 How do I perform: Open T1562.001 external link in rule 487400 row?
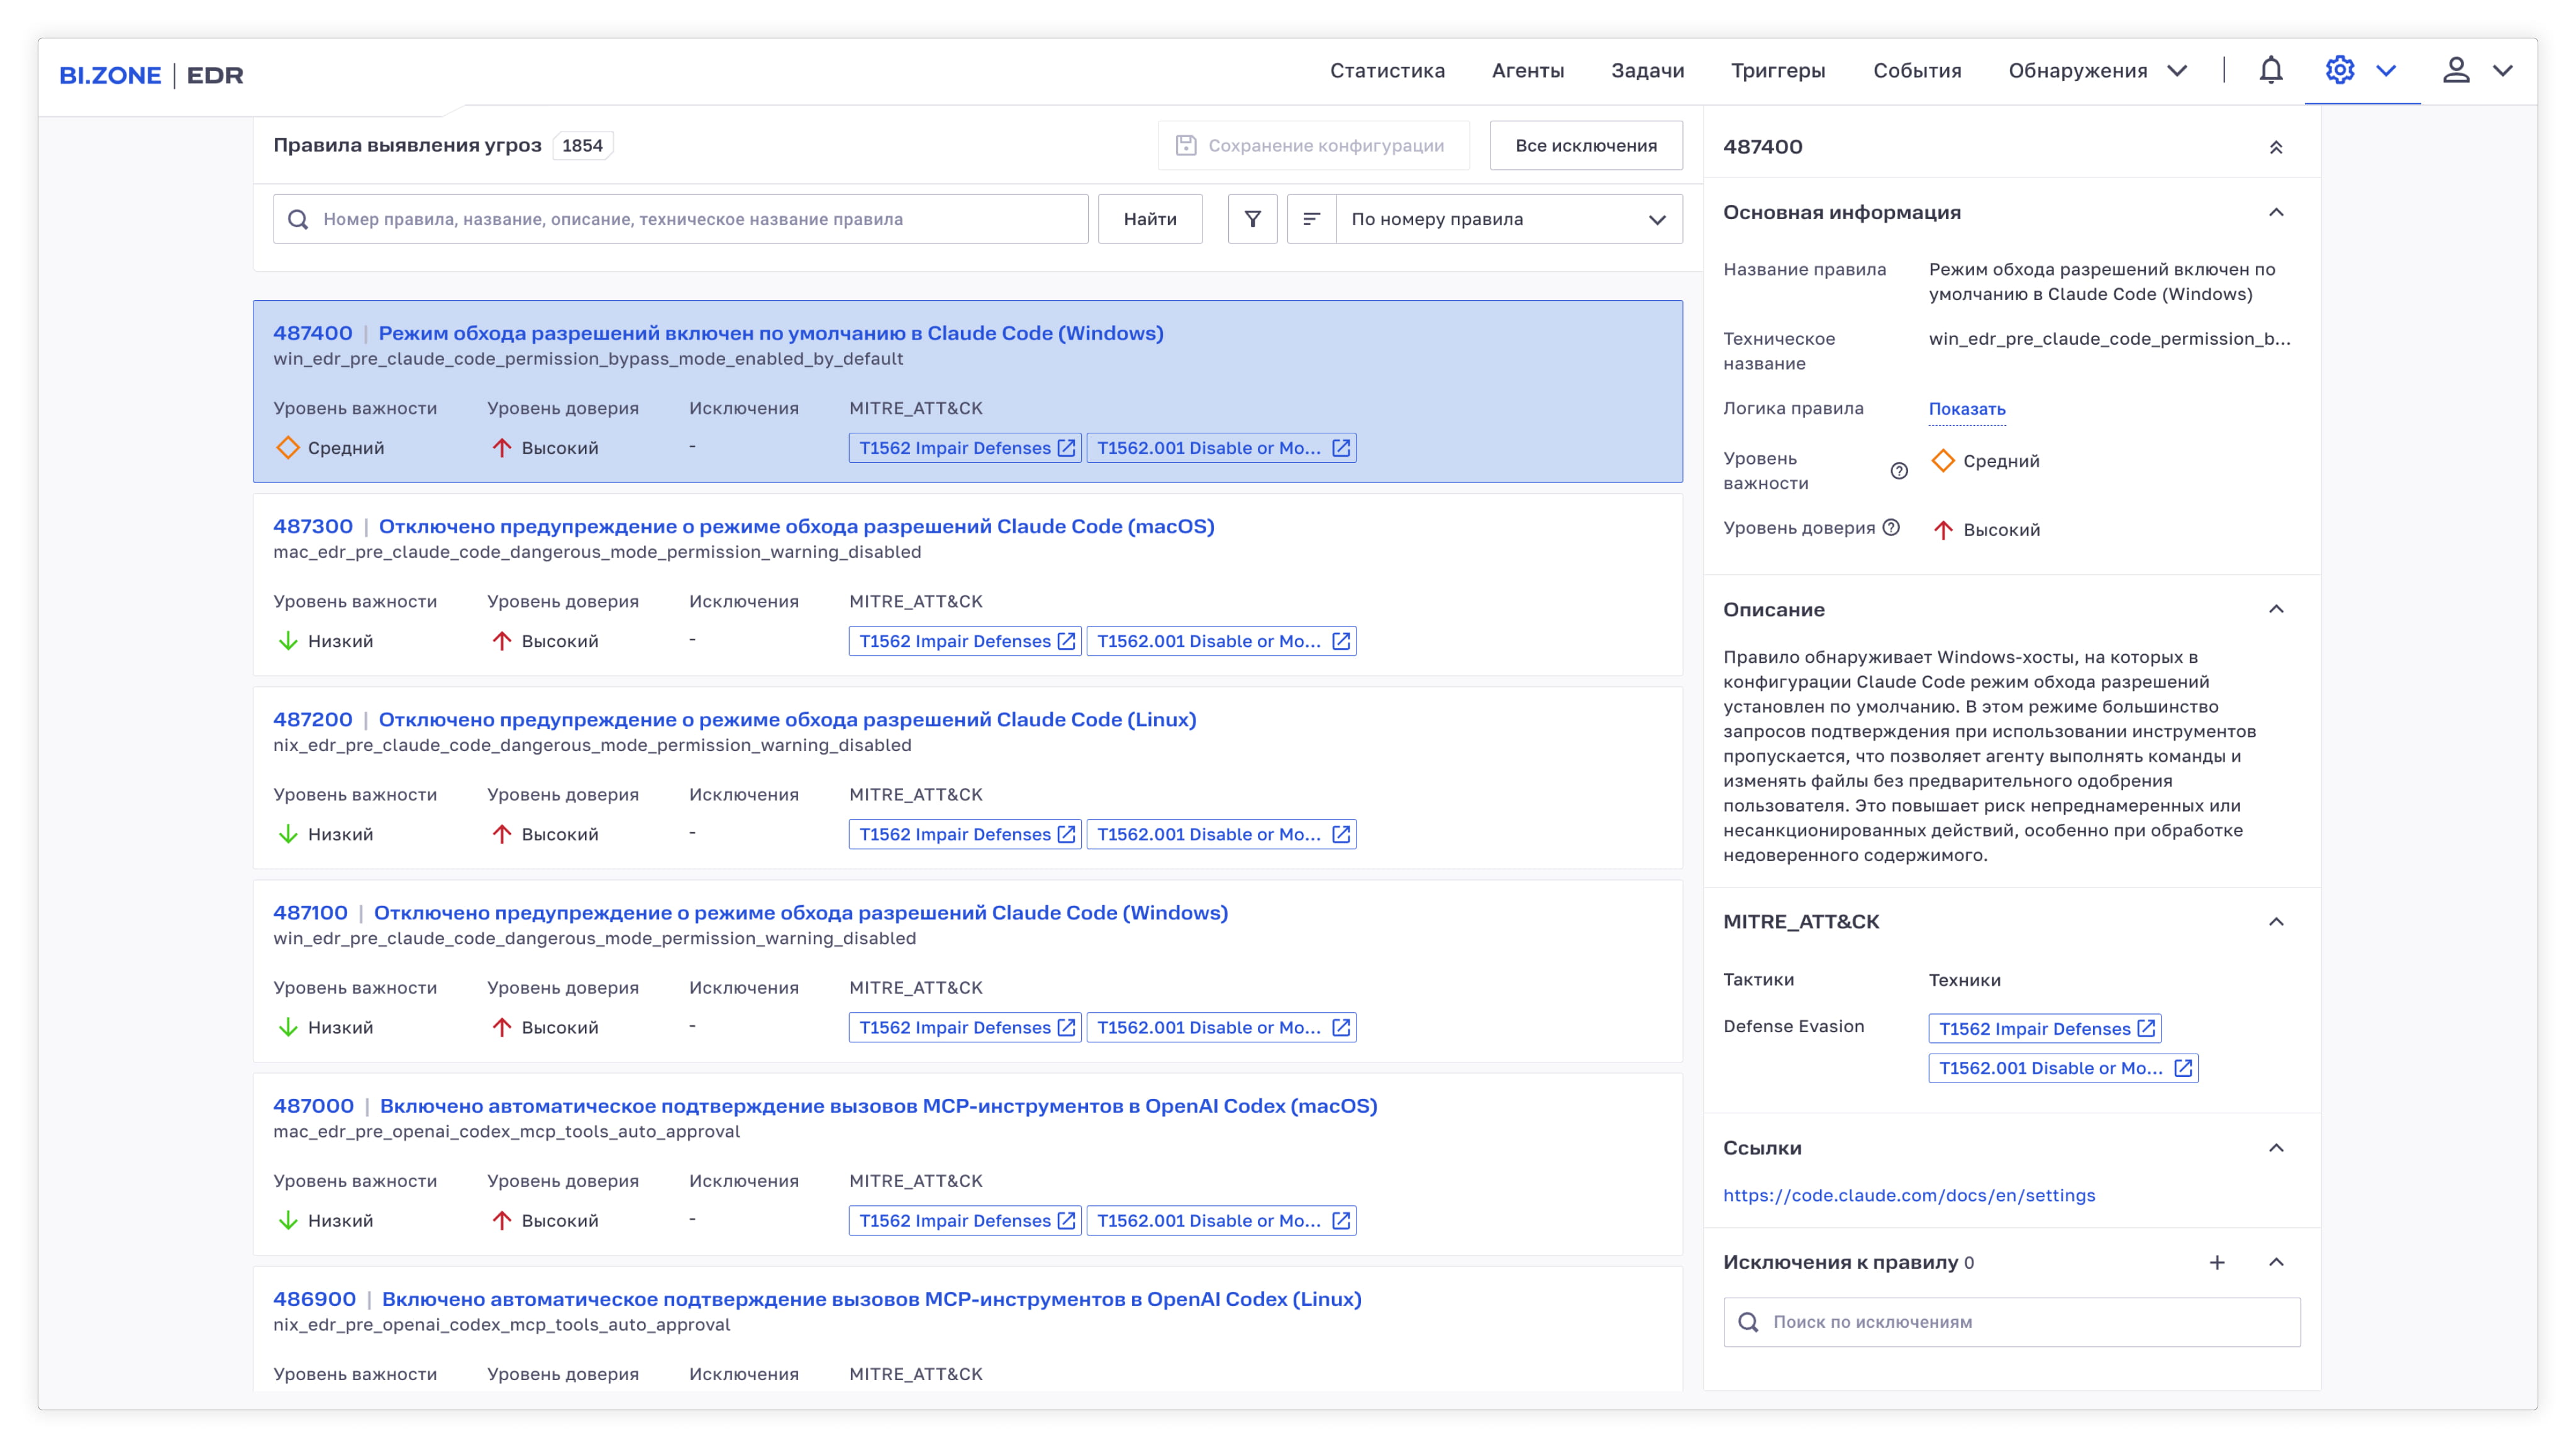tap(1221, 448)
